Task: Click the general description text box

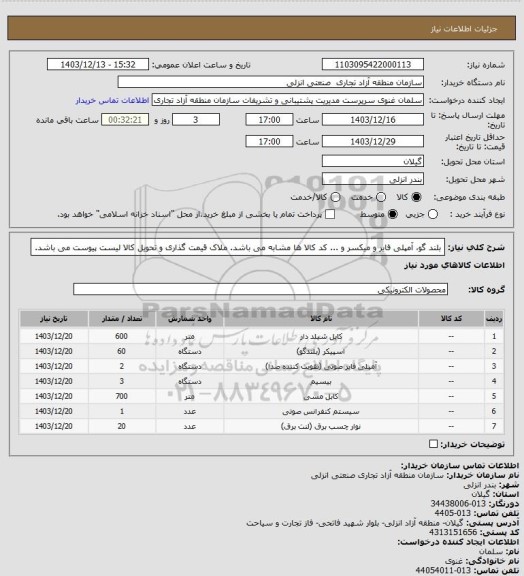Action: point(237,247)
